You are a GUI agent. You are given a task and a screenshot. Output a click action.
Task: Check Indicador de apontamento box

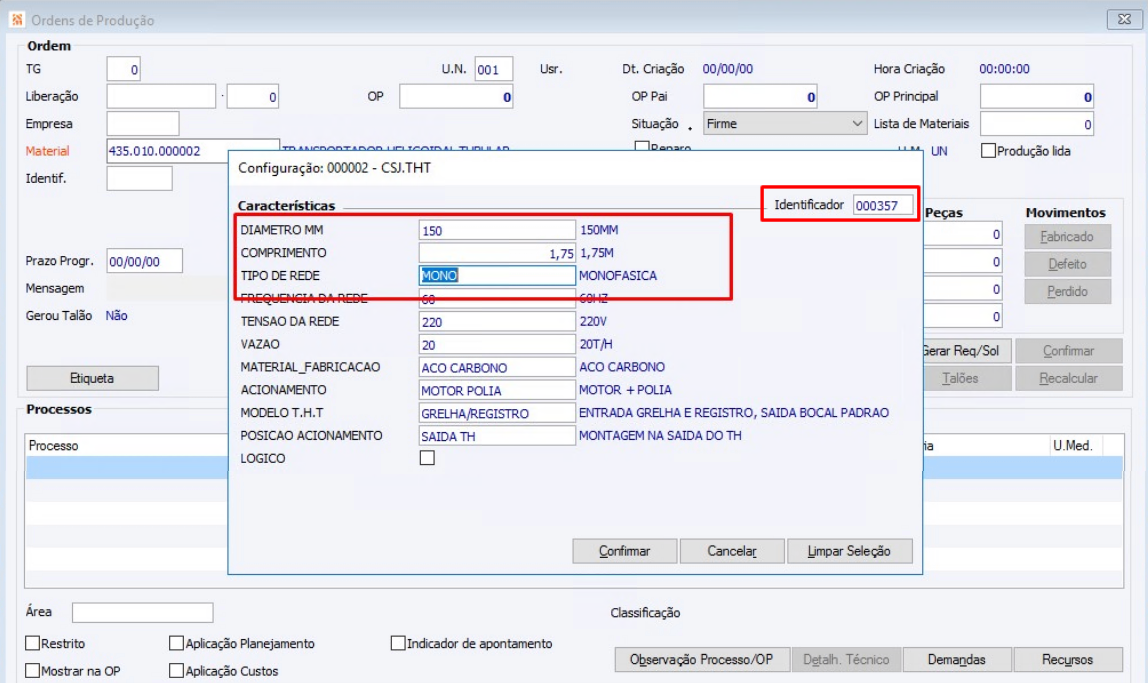pyautogui.click(x=398, y=643)
